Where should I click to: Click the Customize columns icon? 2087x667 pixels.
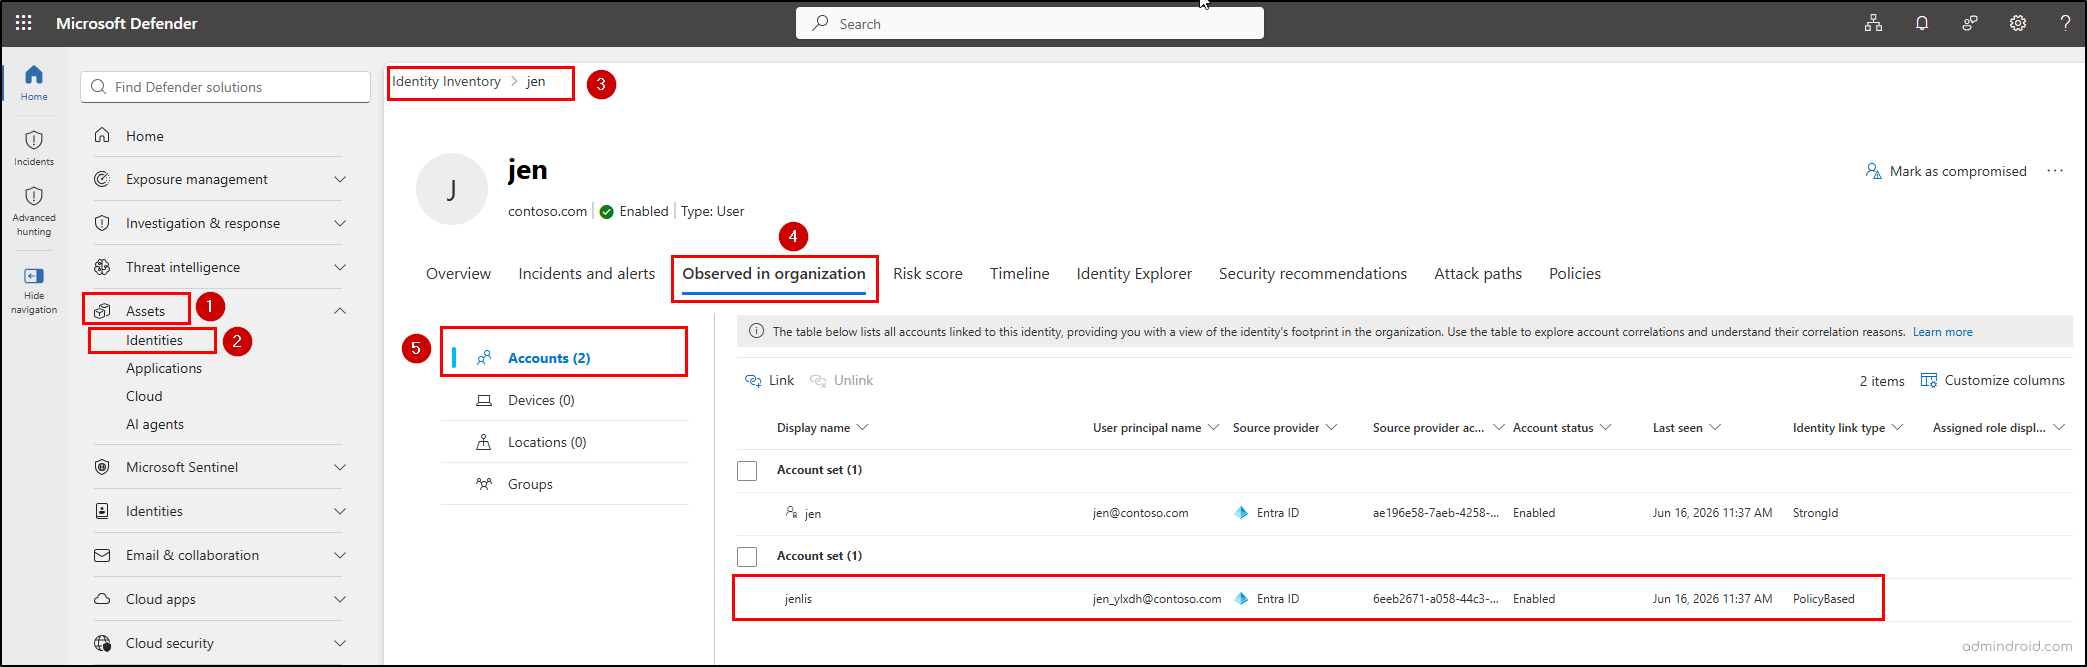pyautogui.click(x=1929, y=380)
